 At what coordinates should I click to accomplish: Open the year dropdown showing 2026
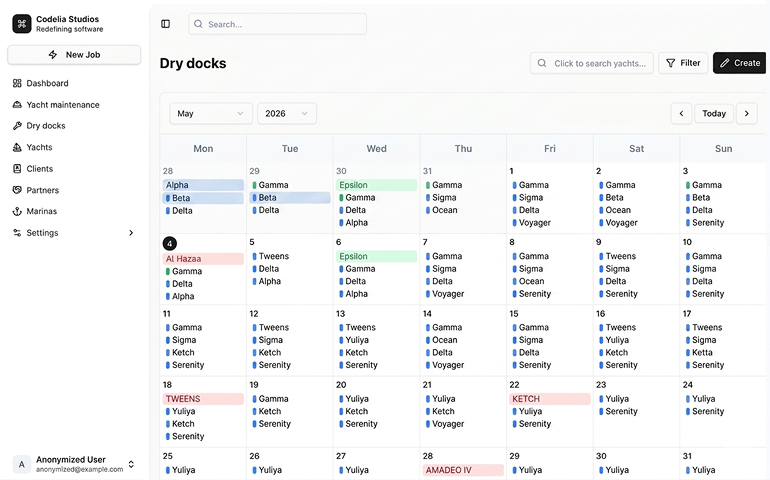pos(287,113)
